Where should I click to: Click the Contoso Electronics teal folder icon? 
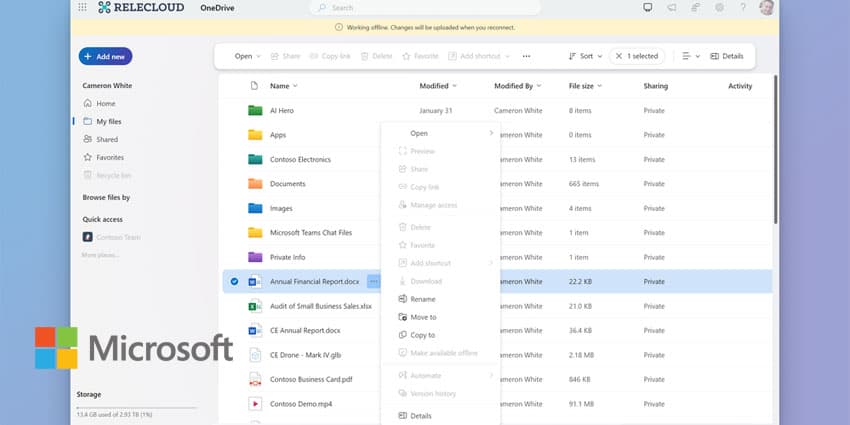pos(255,159)
